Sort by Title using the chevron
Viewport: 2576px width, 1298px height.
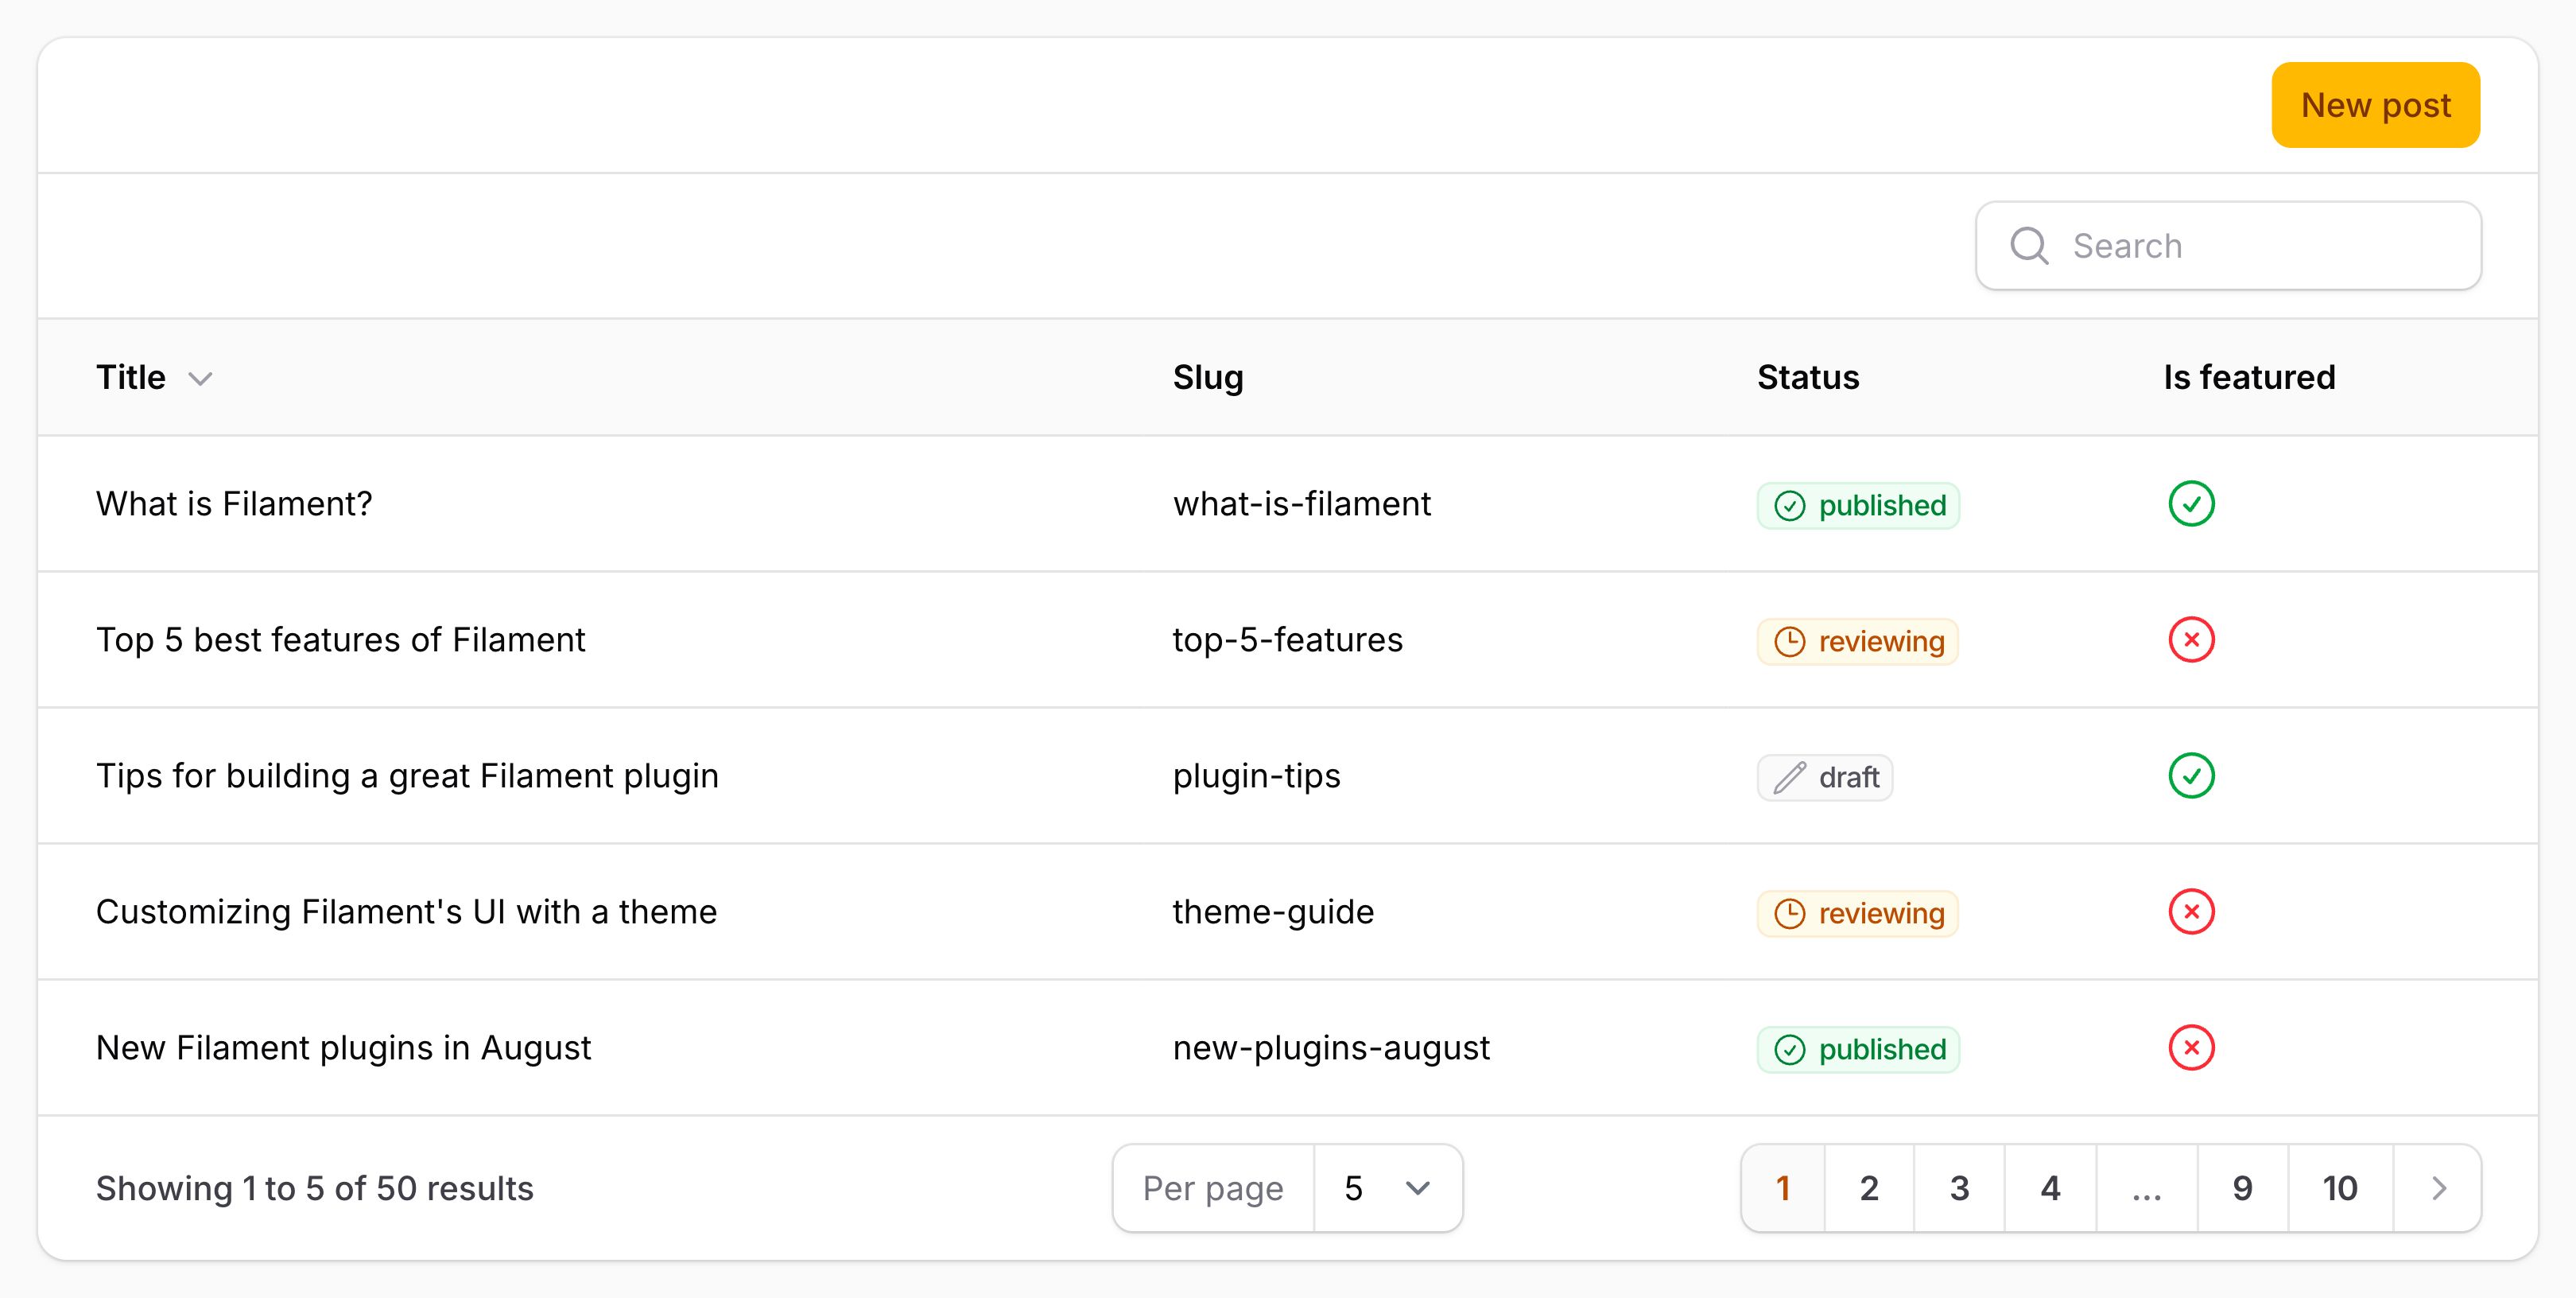coord(201,378)
